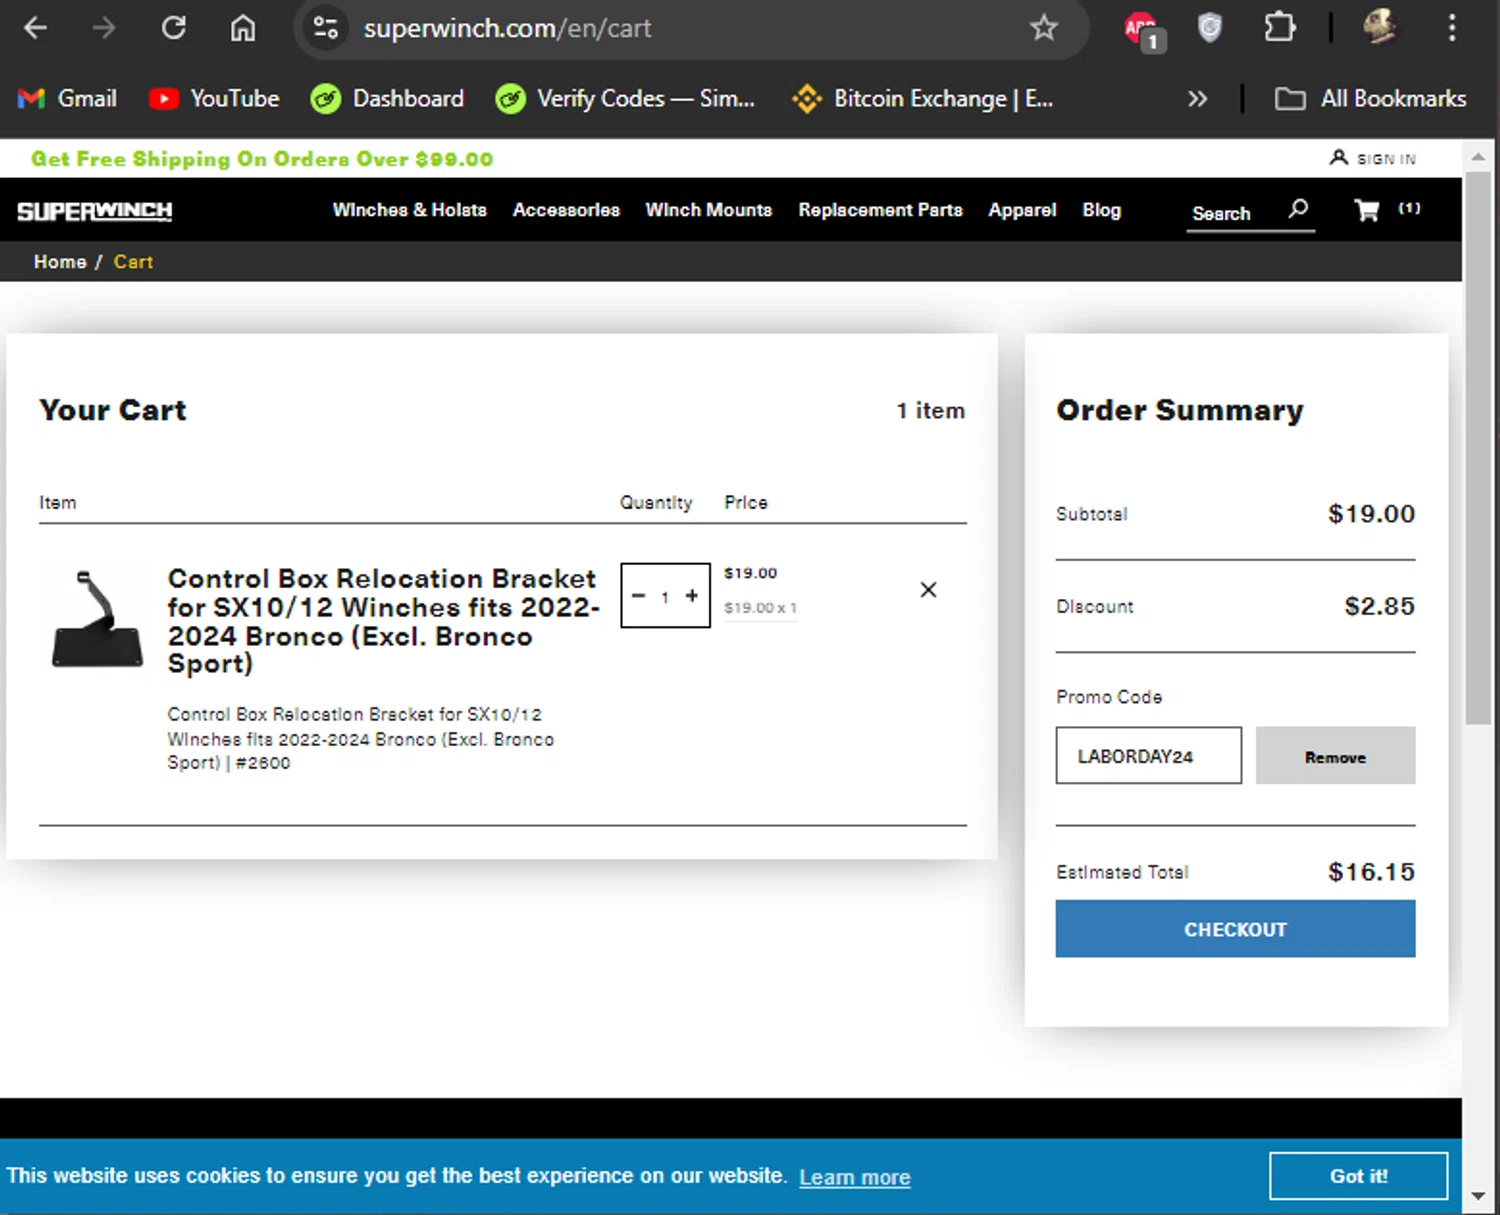The image size is (1500, 1215).
Task: Click the "1 item" cart count
Action: tap(931, 410)
